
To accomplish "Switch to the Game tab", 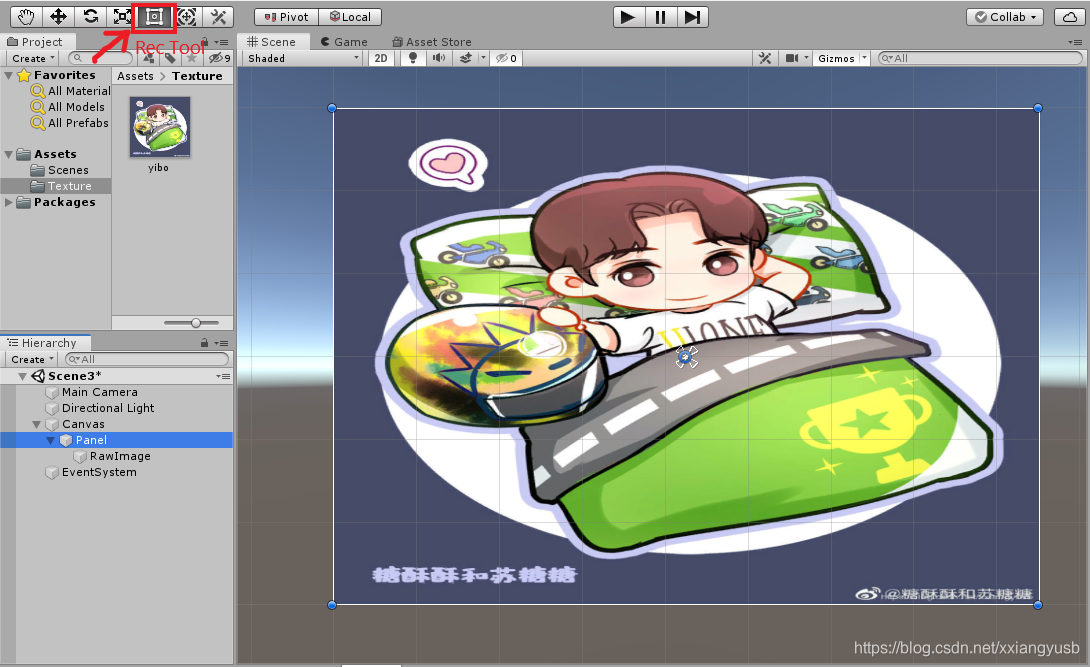I will coord(343,42).
